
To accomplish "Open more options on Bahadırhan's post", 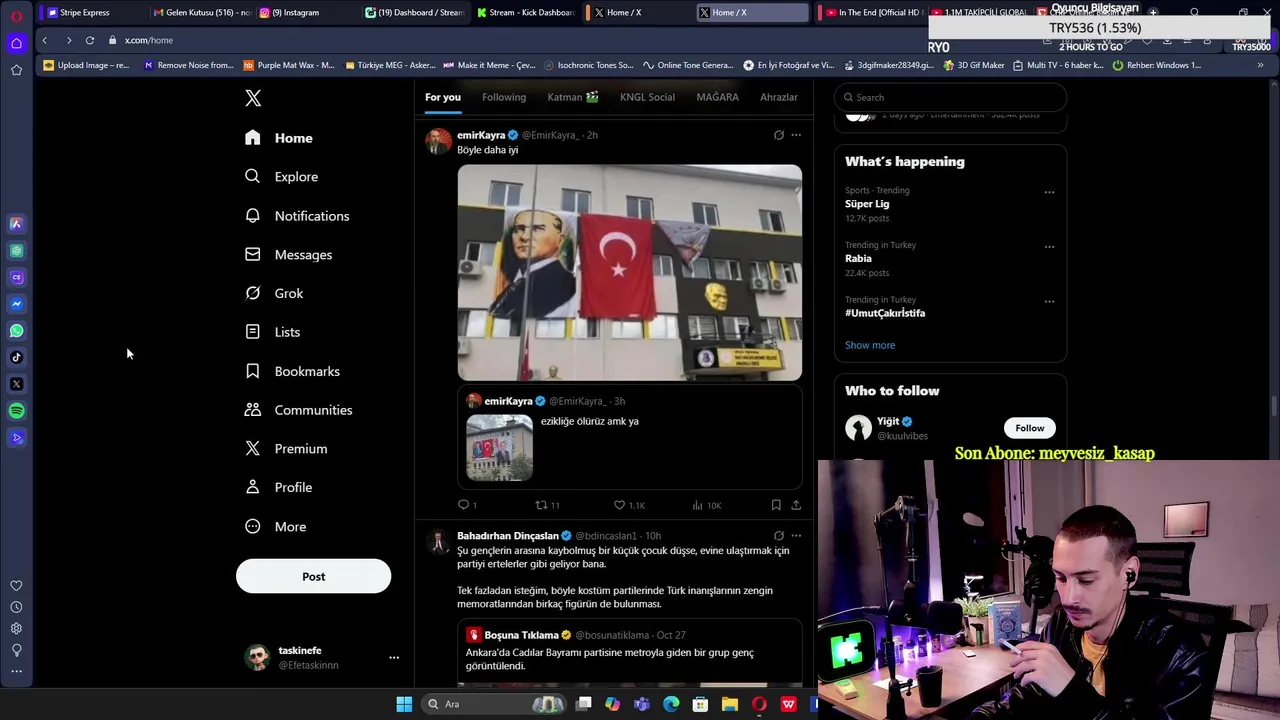I will pos(796,536).
